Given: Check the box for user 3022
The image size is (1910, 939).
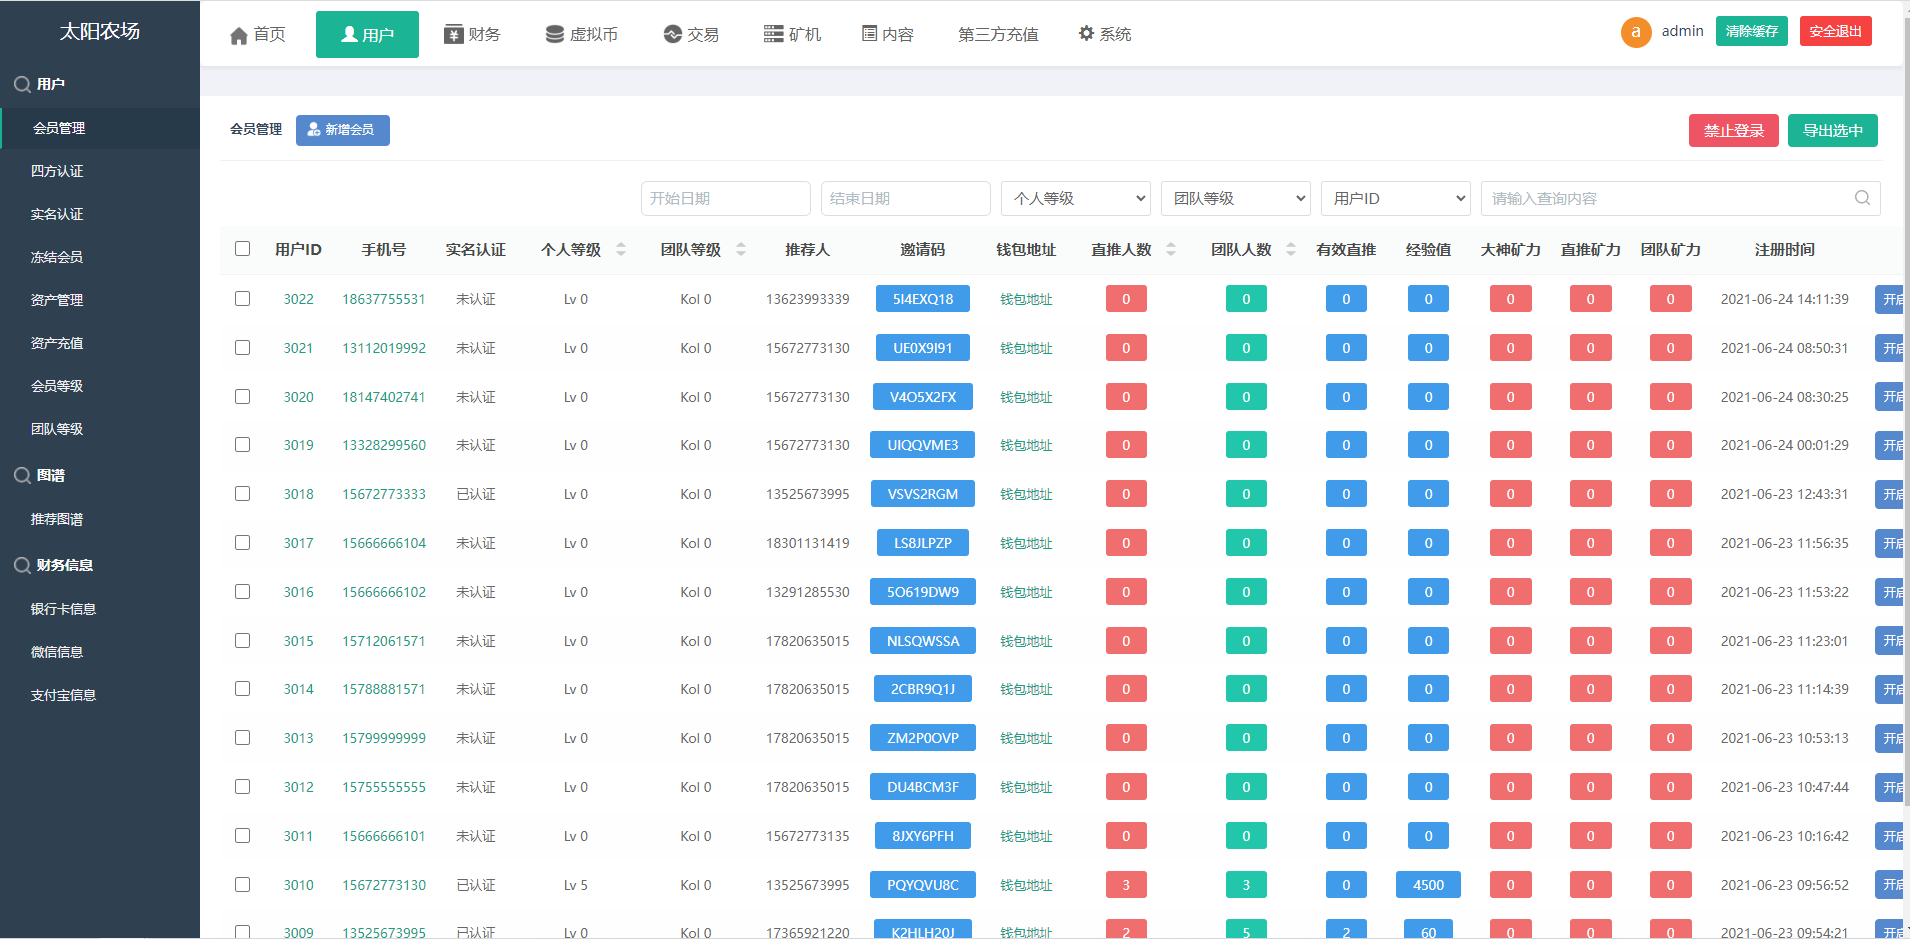Looking at the screenshot, I should point(243,299).
